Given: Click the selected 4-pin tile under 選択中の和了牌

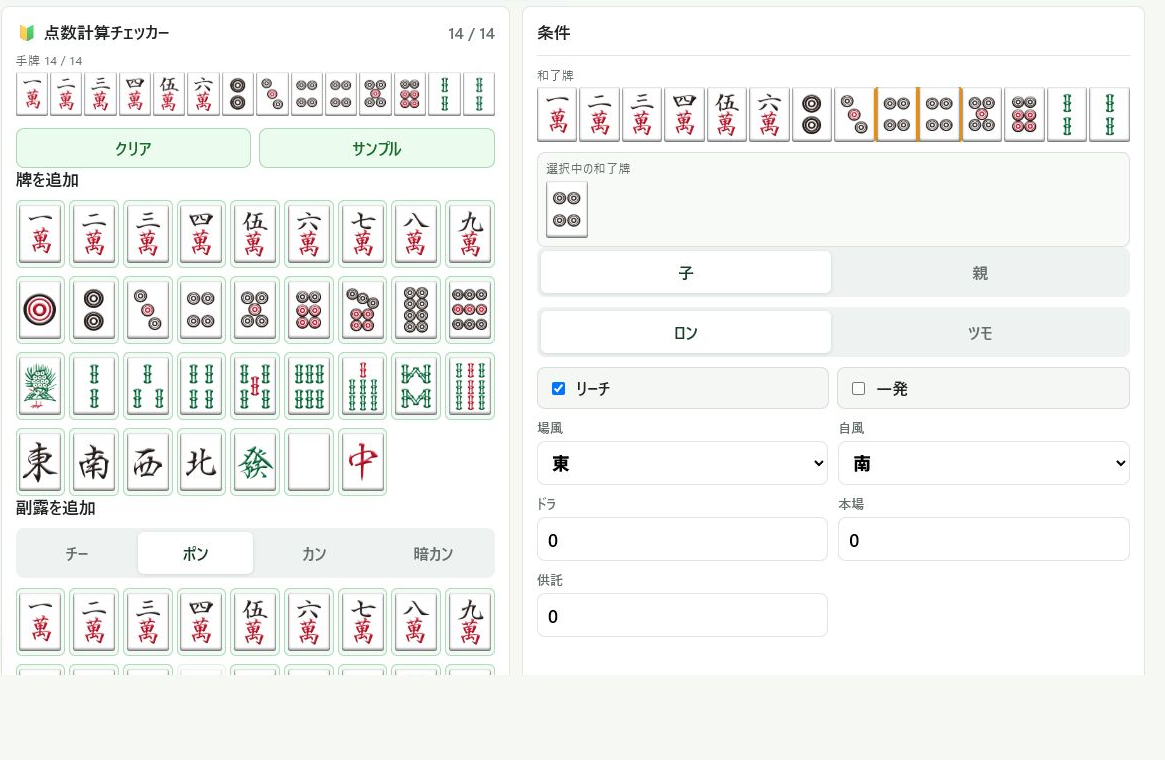Looking at the screenshot, I should click(x=567, y=210).
